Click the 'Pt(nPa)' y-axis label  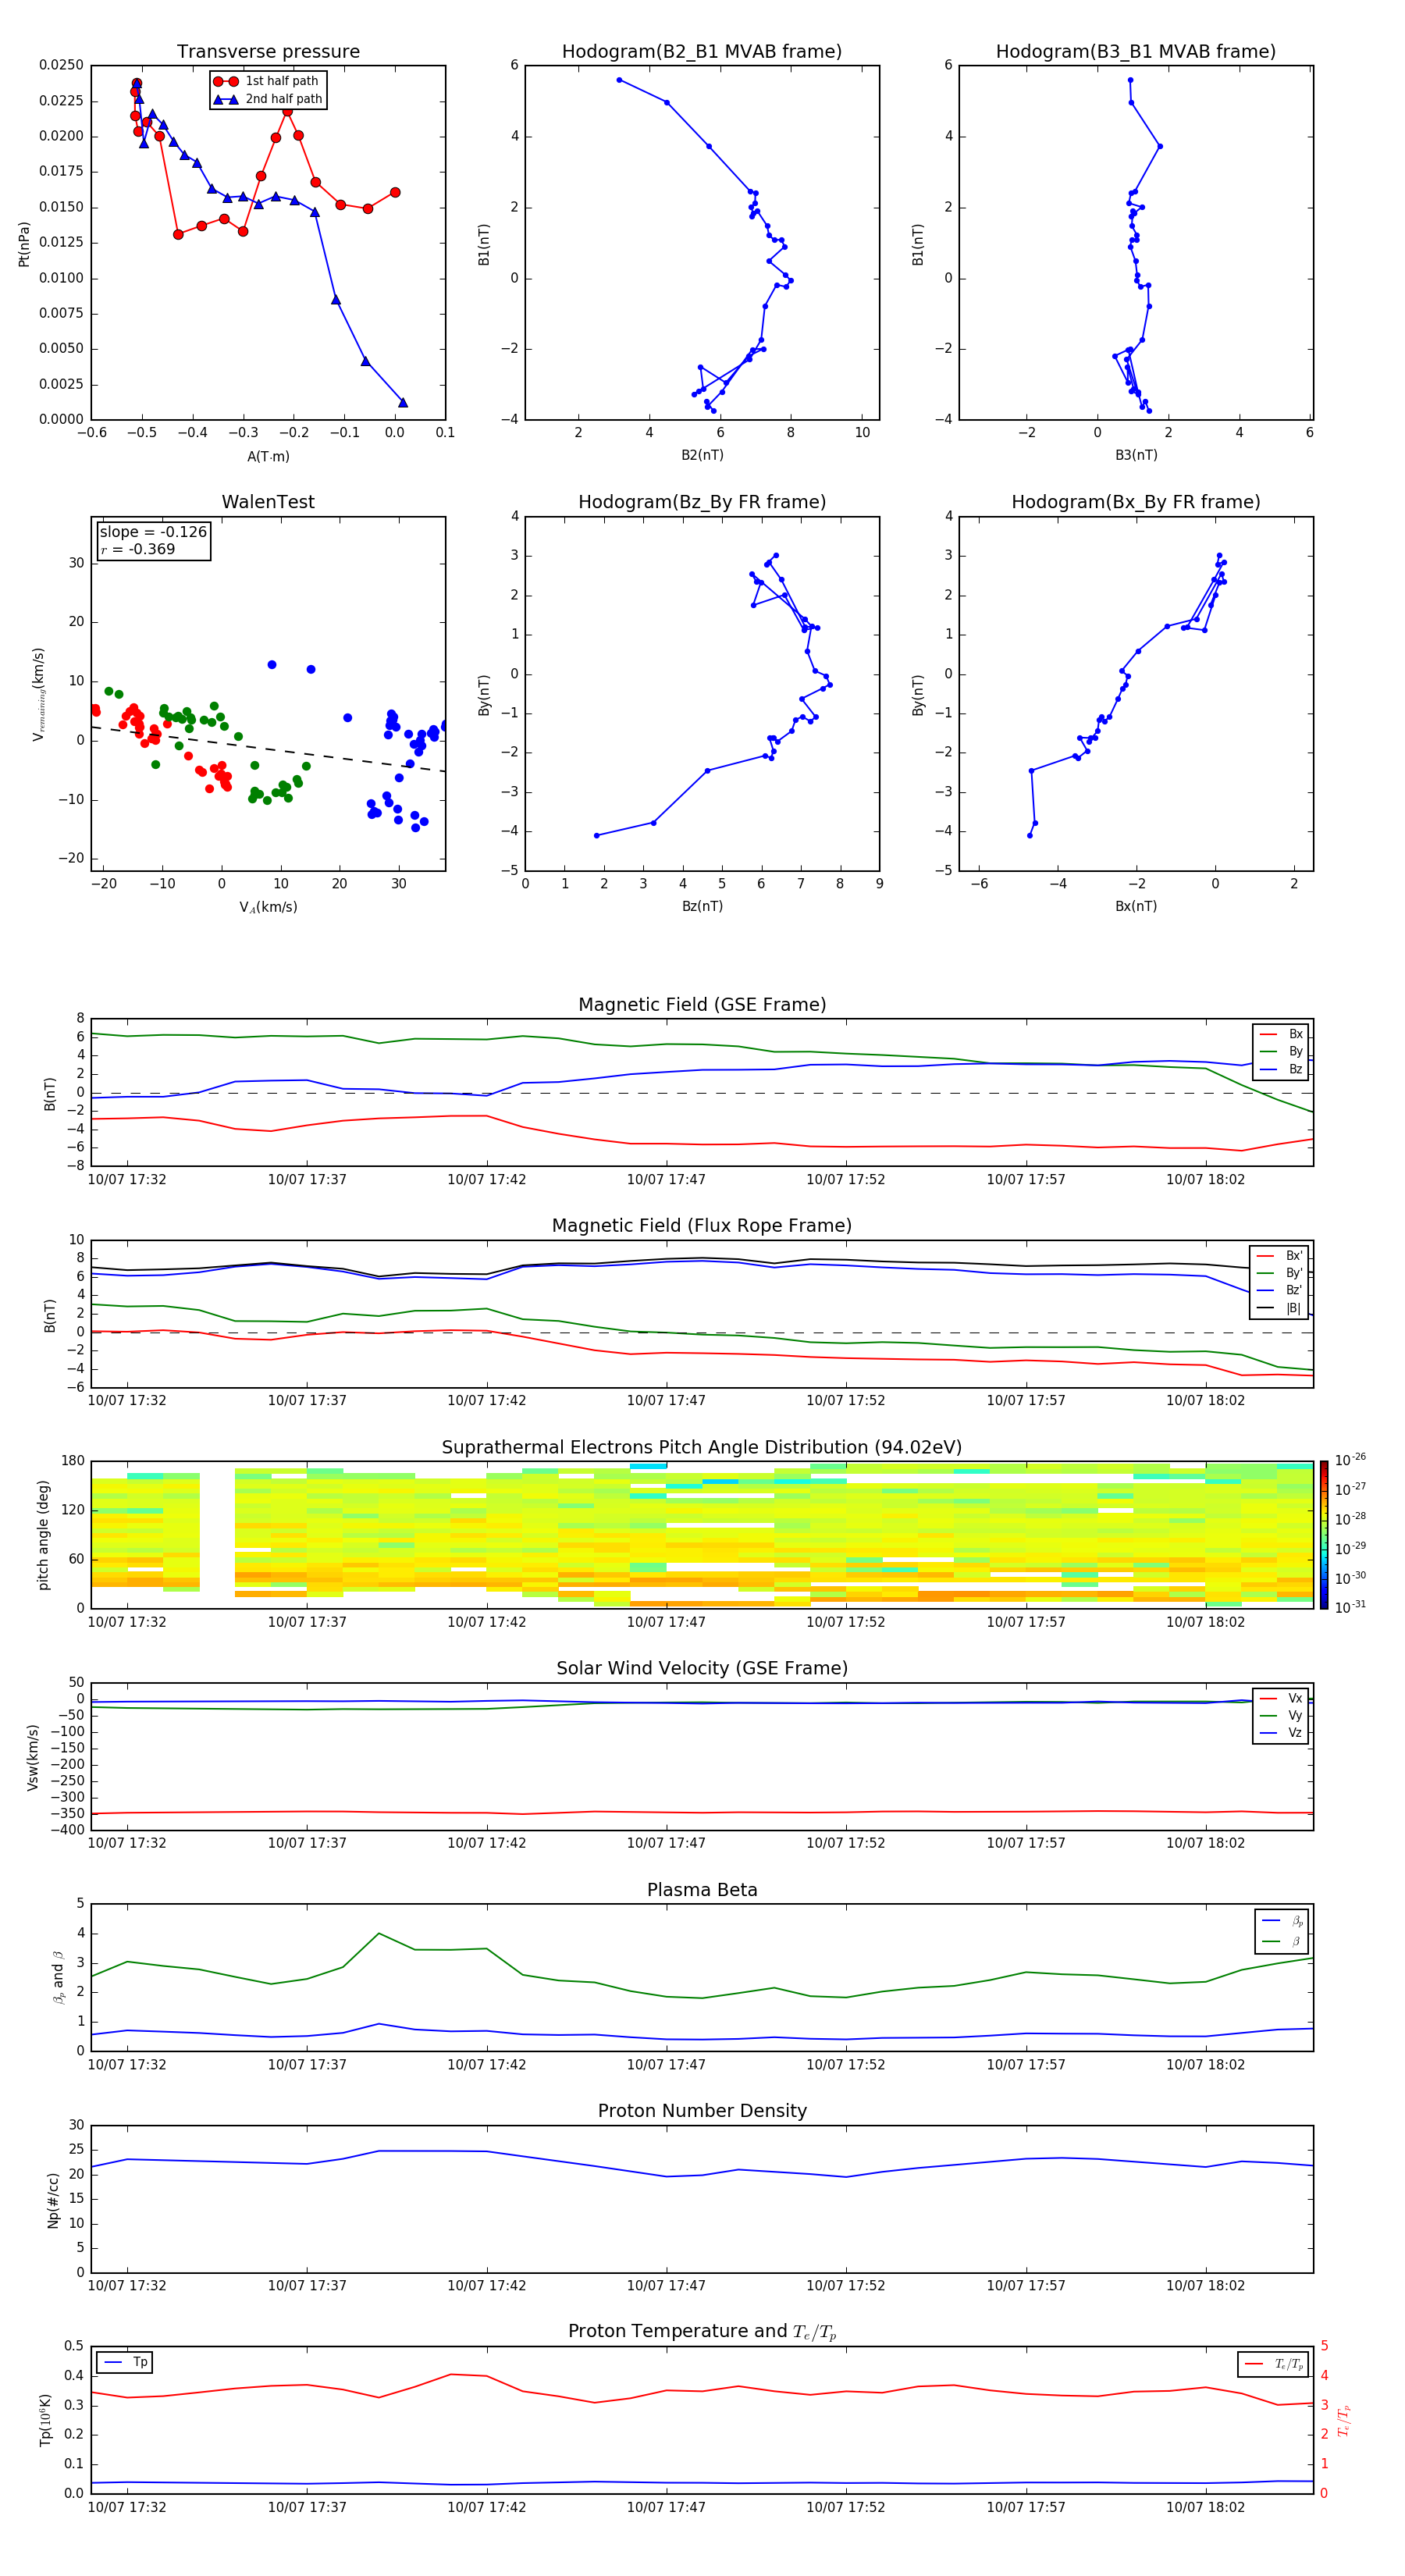point(24,243)
